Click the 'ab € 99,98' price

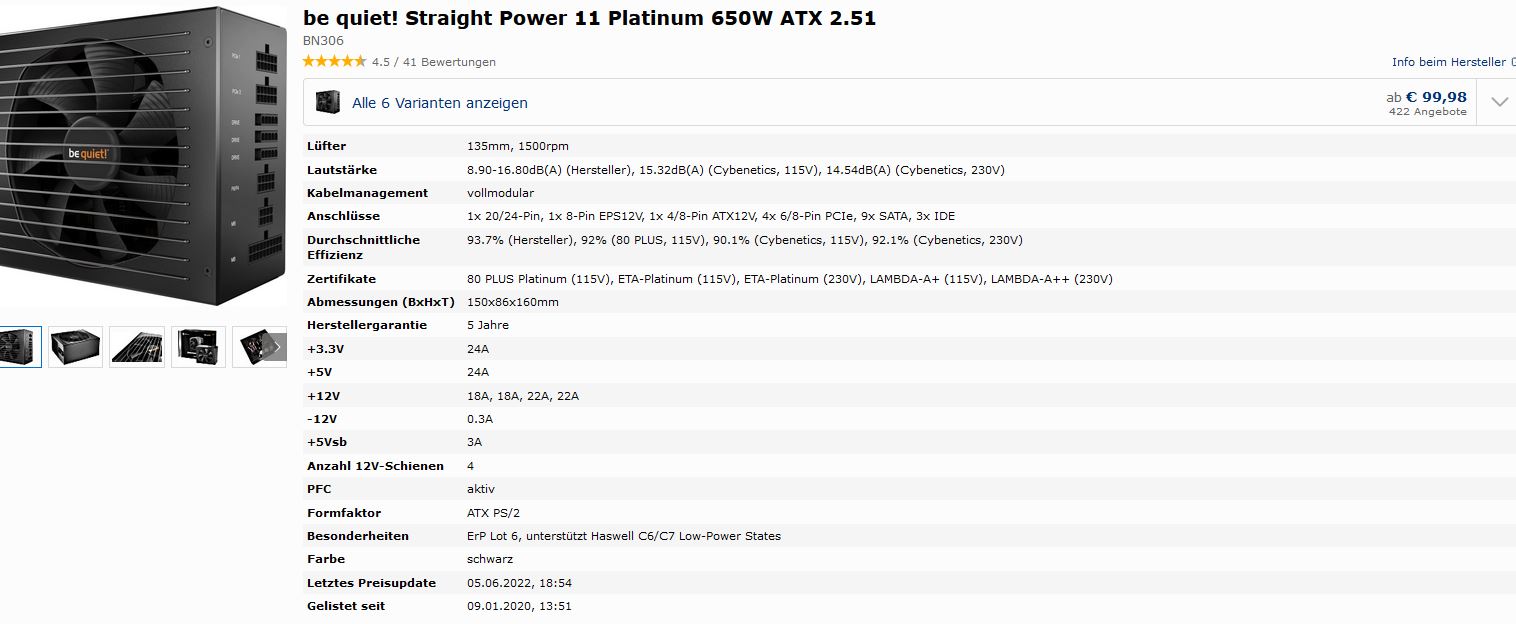click(1427, 97)
